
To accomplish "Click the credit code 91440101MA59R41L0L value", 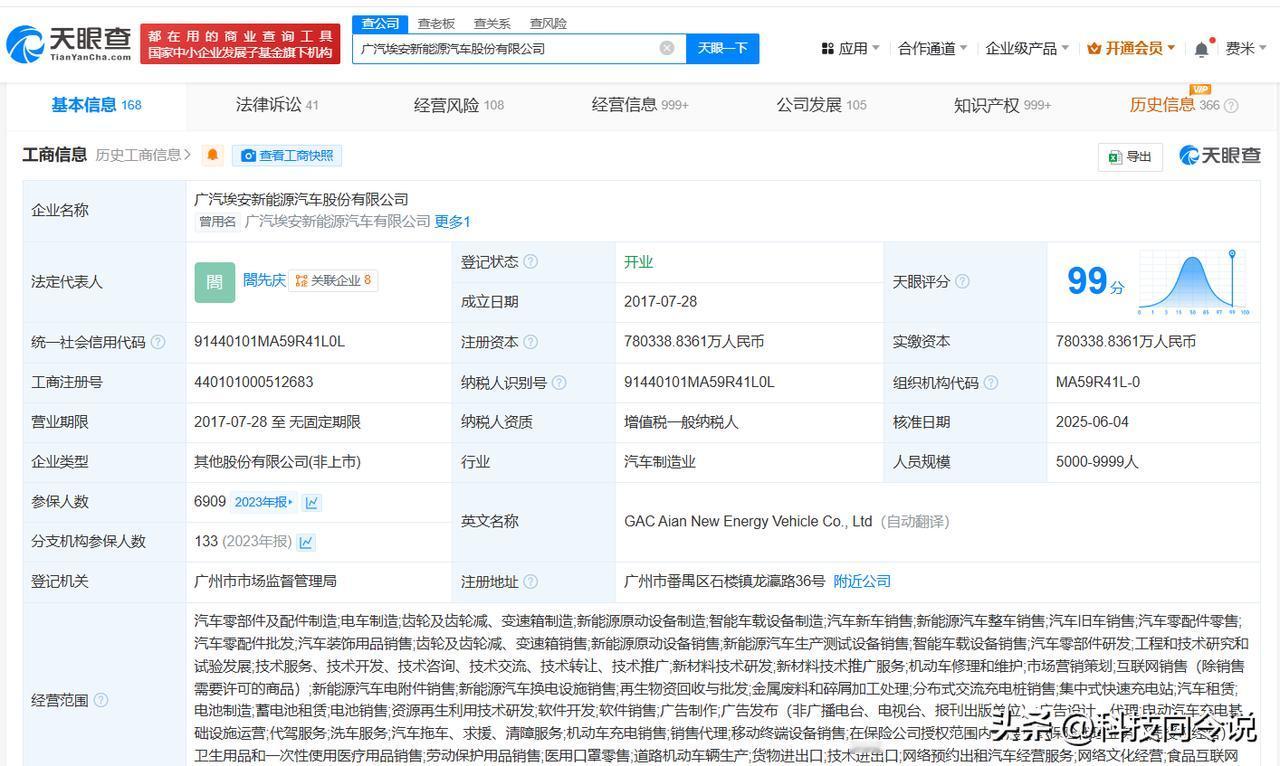I will point(269,342).
